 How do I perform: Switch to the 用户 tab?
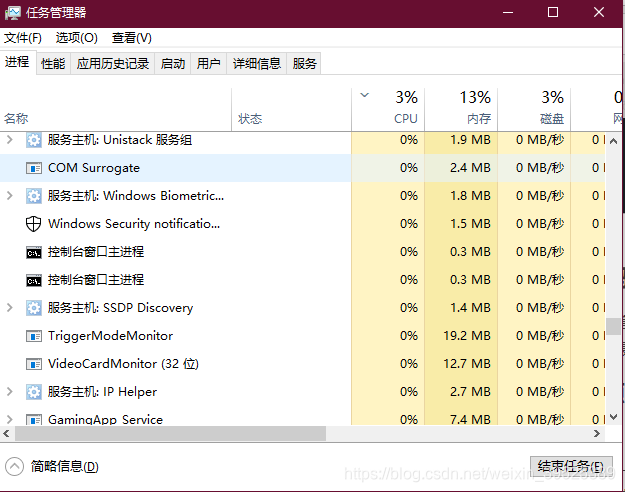click(208, 63)
